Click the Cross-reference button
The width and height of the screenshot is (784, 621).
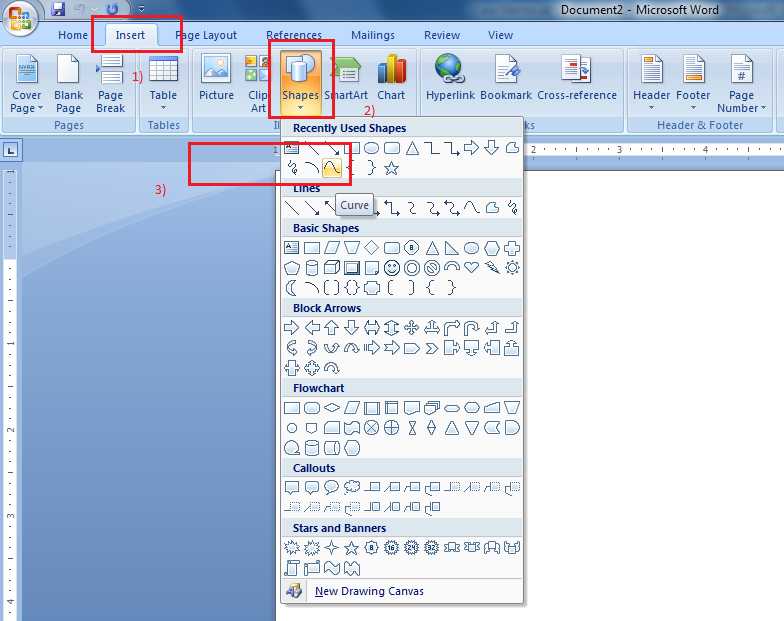point(576,78)
